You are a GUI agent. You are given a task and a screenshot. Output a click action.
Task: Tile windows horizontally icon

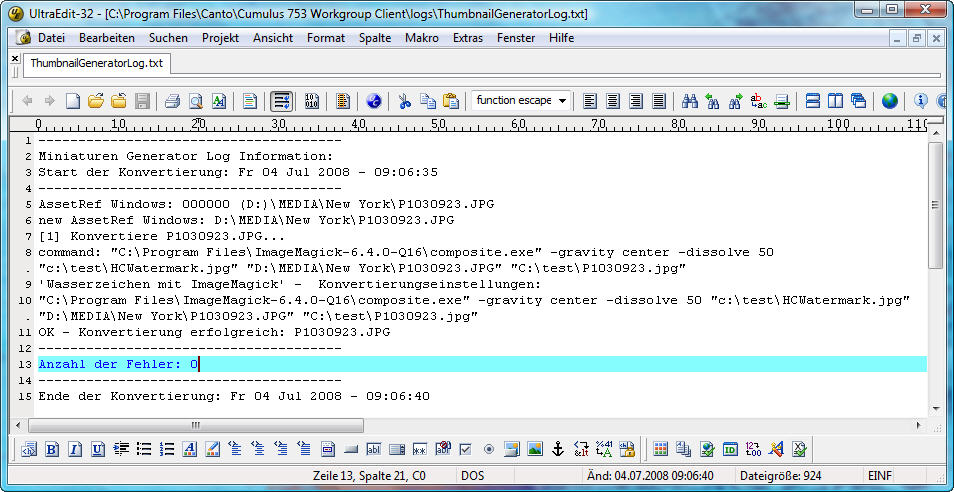click(812, 101)
